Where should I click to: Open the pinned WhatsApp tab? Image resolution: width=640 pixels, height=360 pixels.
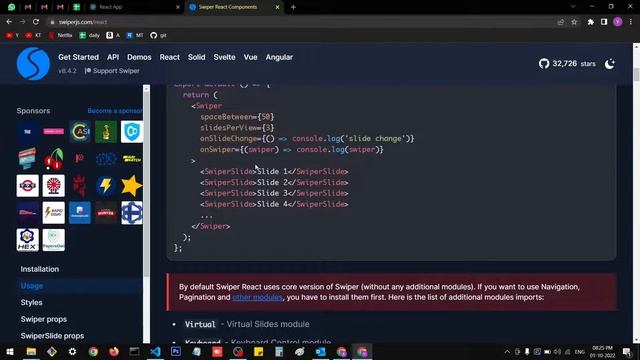(11, 7)
